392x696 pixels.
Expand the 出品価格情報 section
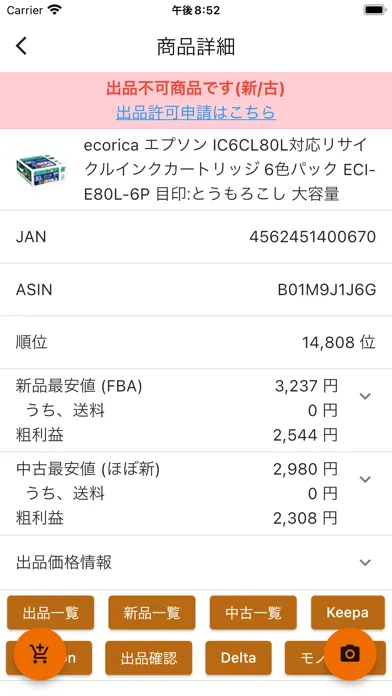196,562
